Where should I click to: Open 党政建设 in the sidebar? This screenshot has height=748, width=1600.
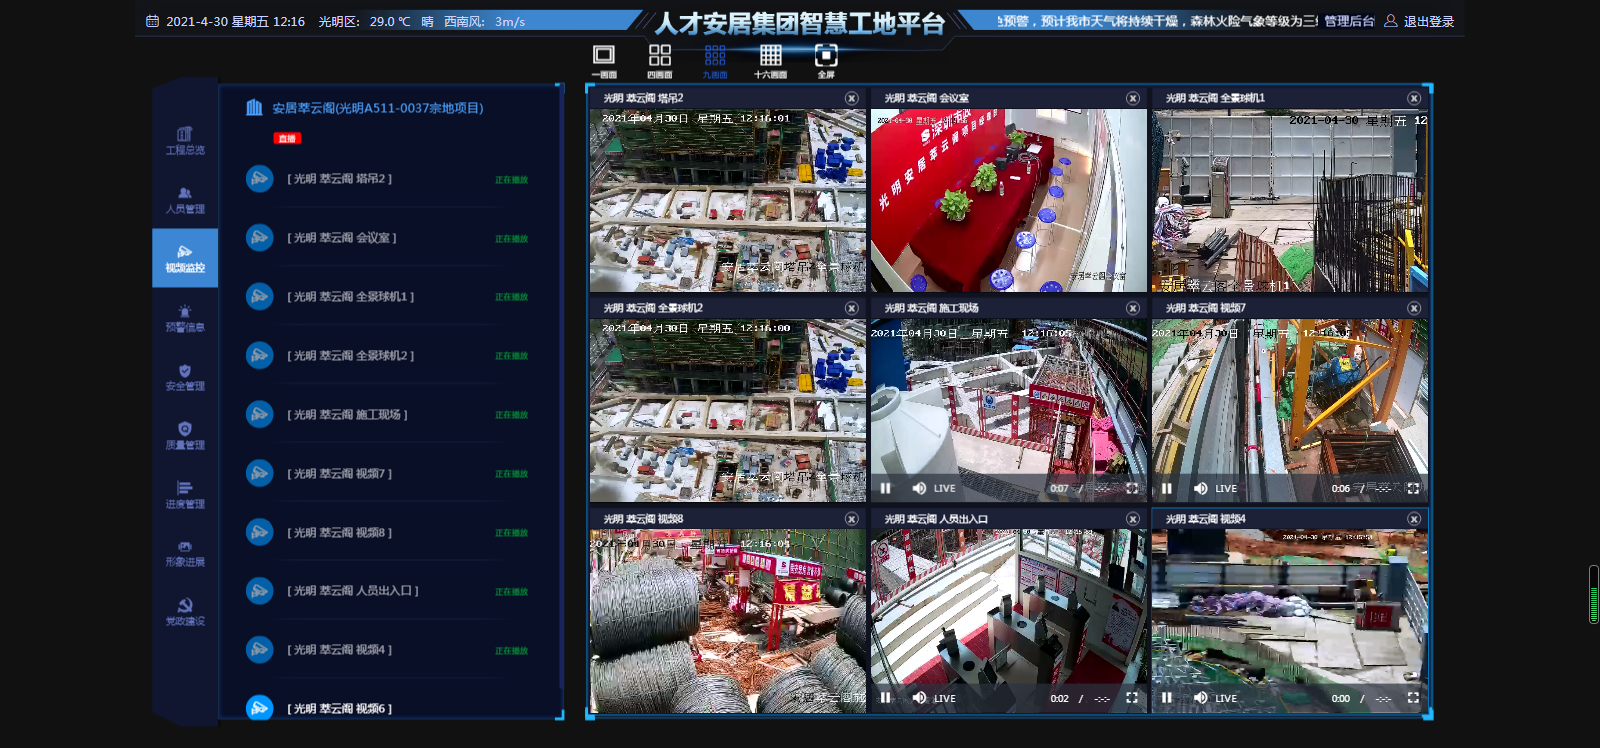pyautogui.click(x=185, y=612)
